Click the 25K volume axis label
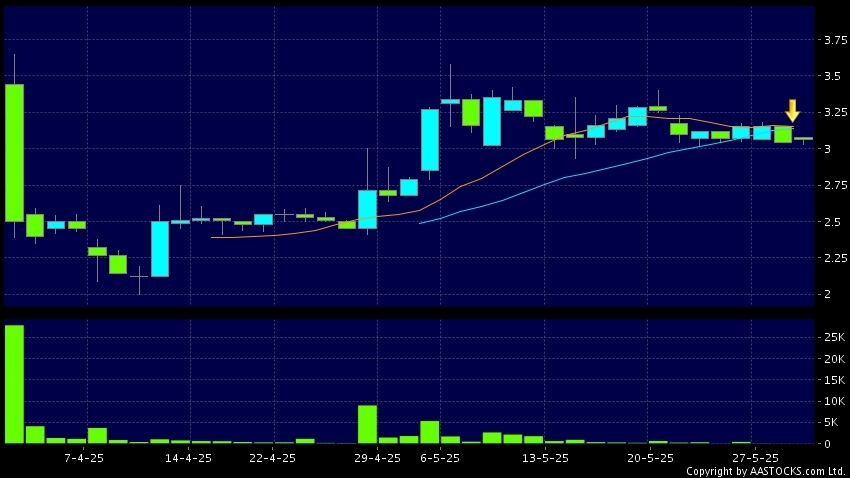Screen dimensions: 850x478 pos(834,337)
